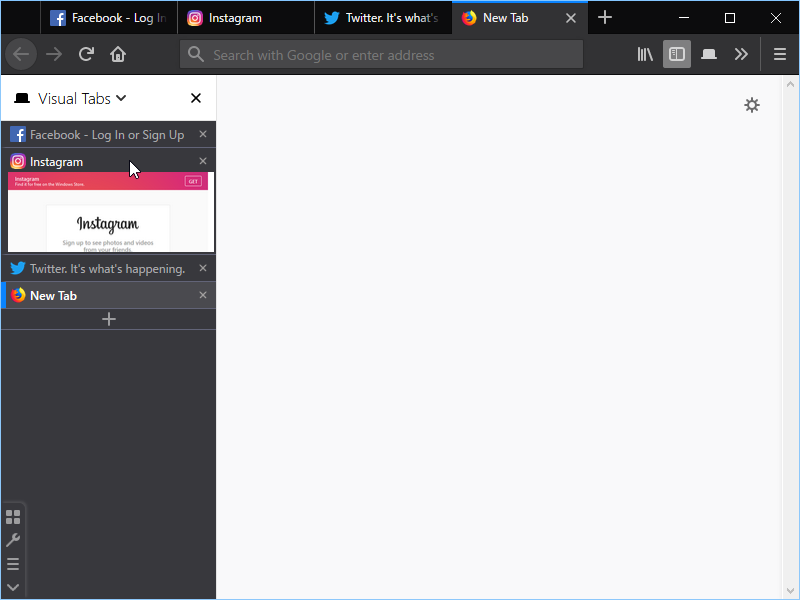800x600 pixels.
Task: Select New Tab entry in sidebar list
Action: click(108, 295)
